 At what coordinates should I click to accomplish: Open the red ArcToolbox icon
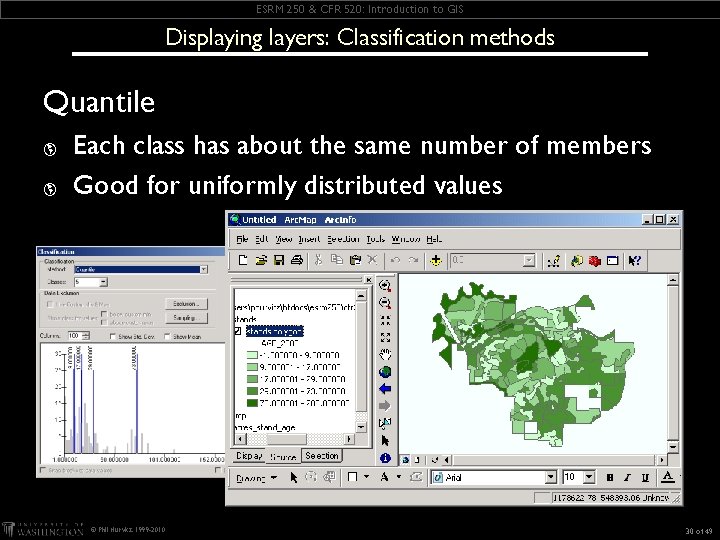tap(595, 261)
